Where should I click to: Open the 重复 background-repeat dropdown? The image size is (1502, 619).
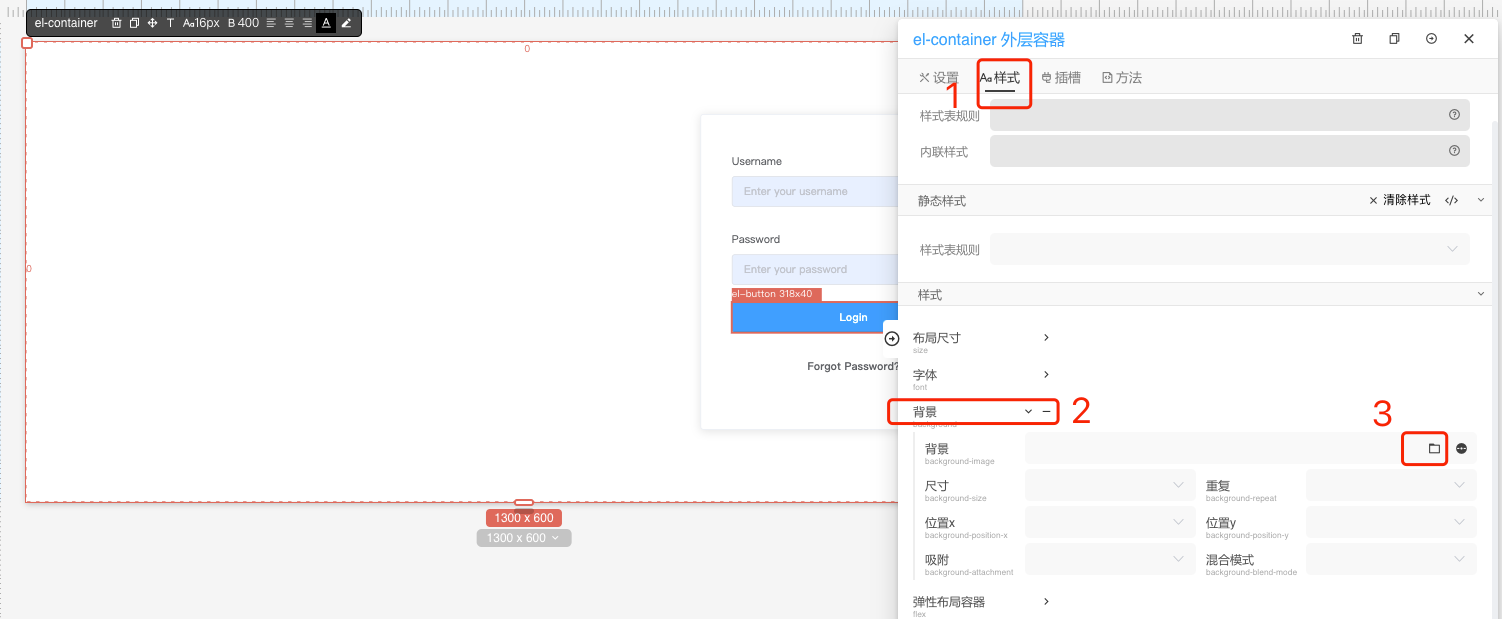[1390, 485]
